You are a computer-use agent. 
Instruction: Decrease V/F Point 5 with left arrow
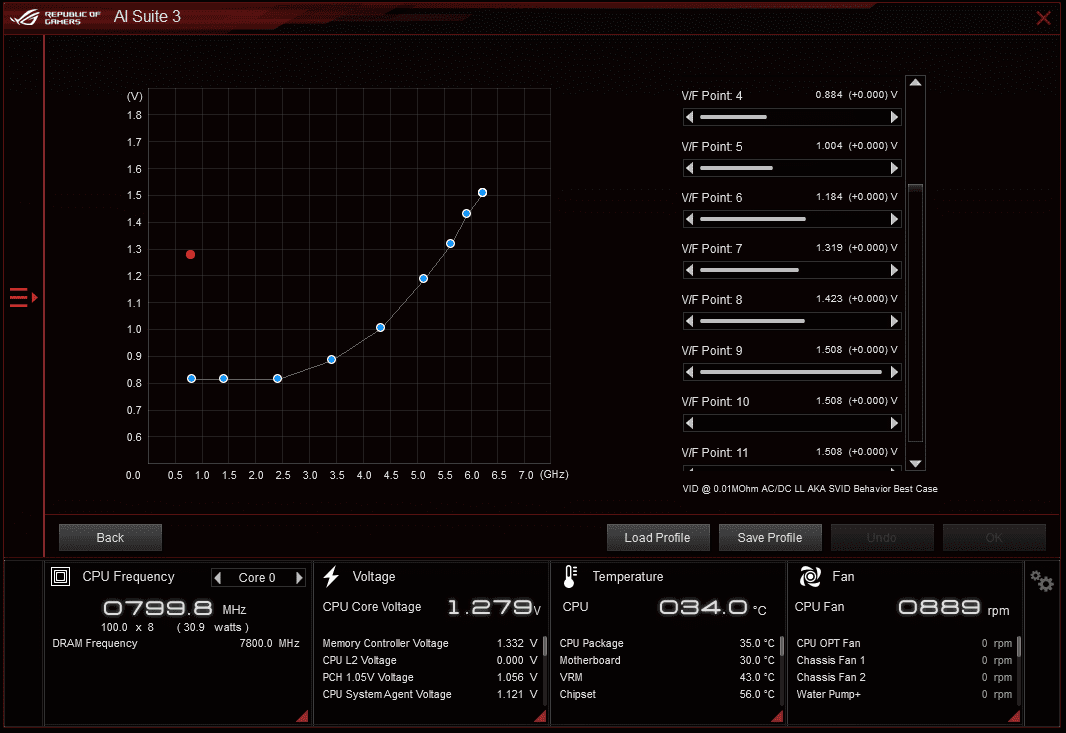[x=689, y=168]
